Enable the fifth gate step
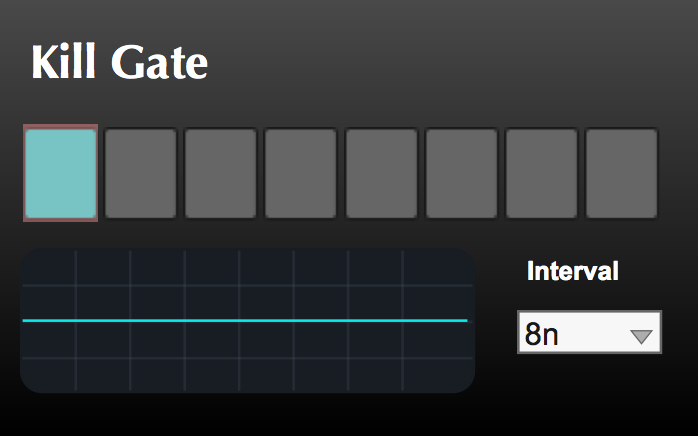Screen dimensions: 698x436 pos(381,173)
